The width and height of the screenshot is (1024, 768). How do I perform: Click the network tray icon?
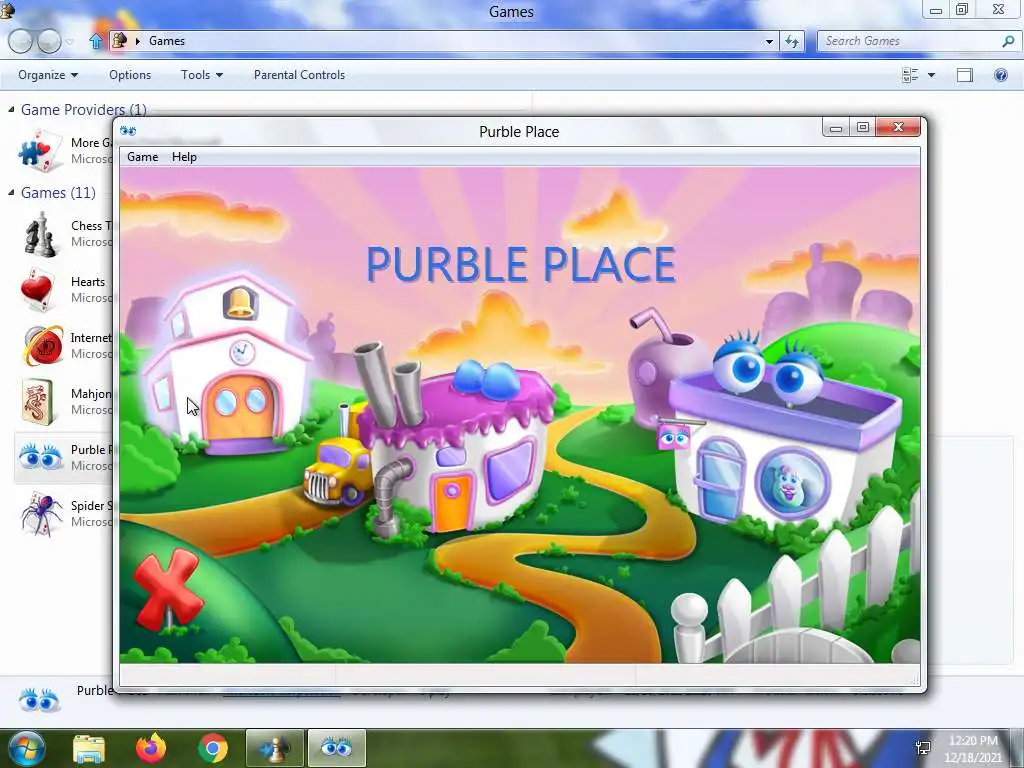click(x=923, y=748)
